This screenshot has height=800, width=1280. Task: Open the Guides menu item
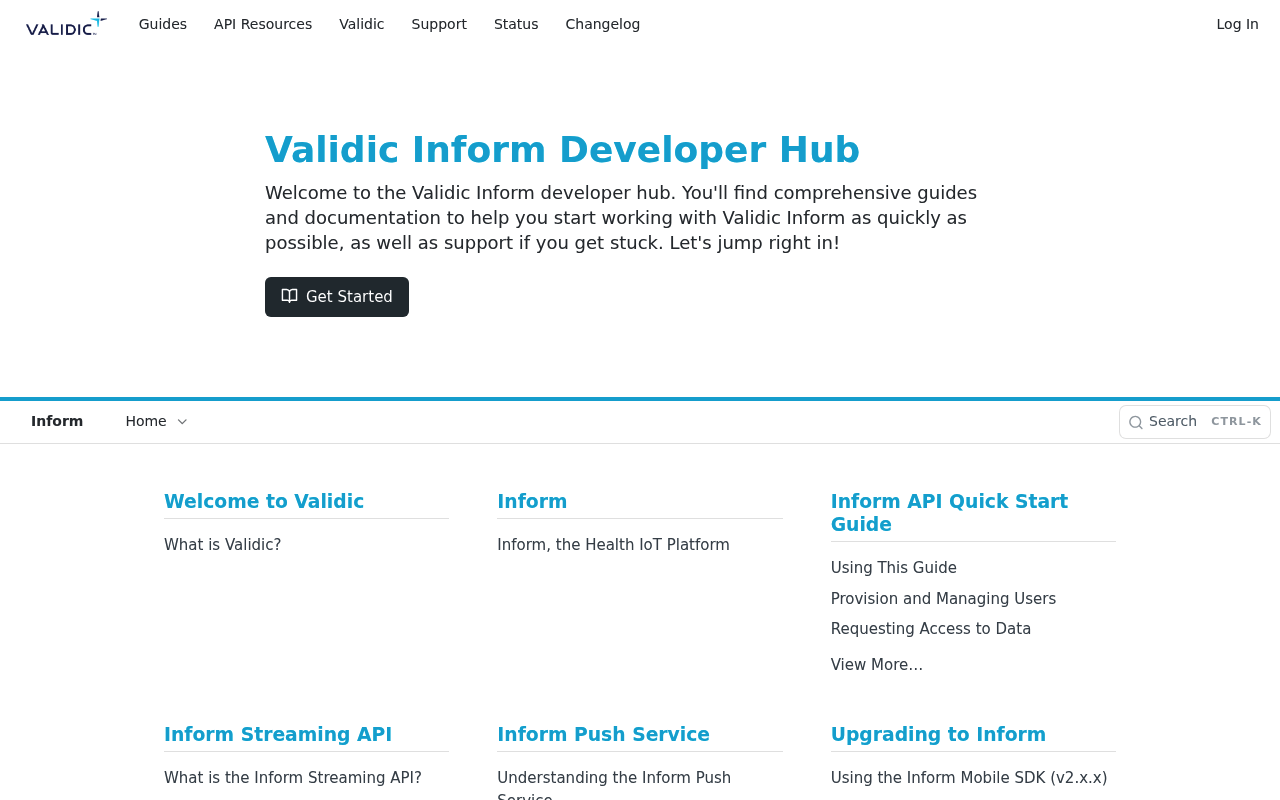tap(163, 24)
